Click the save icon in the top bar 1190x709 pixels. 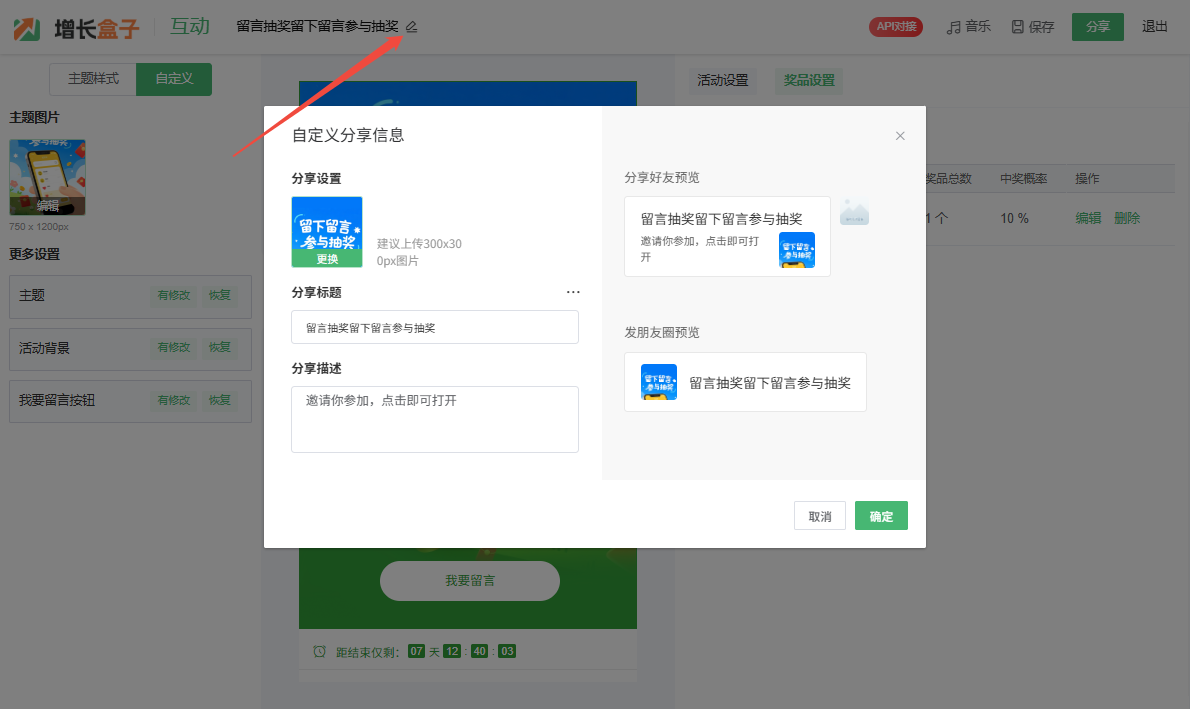tap(1018, 27)
